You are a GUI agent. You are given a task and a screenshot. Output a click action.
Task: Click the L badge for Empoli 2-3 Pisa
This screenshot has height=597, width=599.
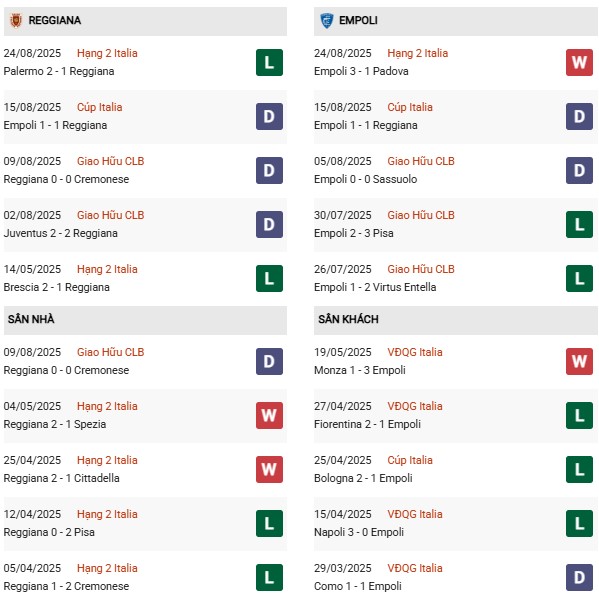click(579, 224)
